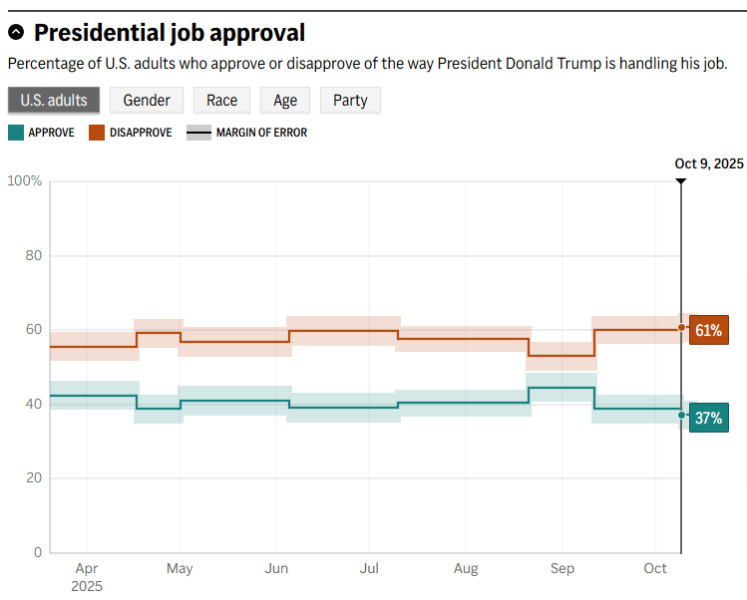Click the 37% approve value badge
747x600 pixels.
(x=708, y=418)
